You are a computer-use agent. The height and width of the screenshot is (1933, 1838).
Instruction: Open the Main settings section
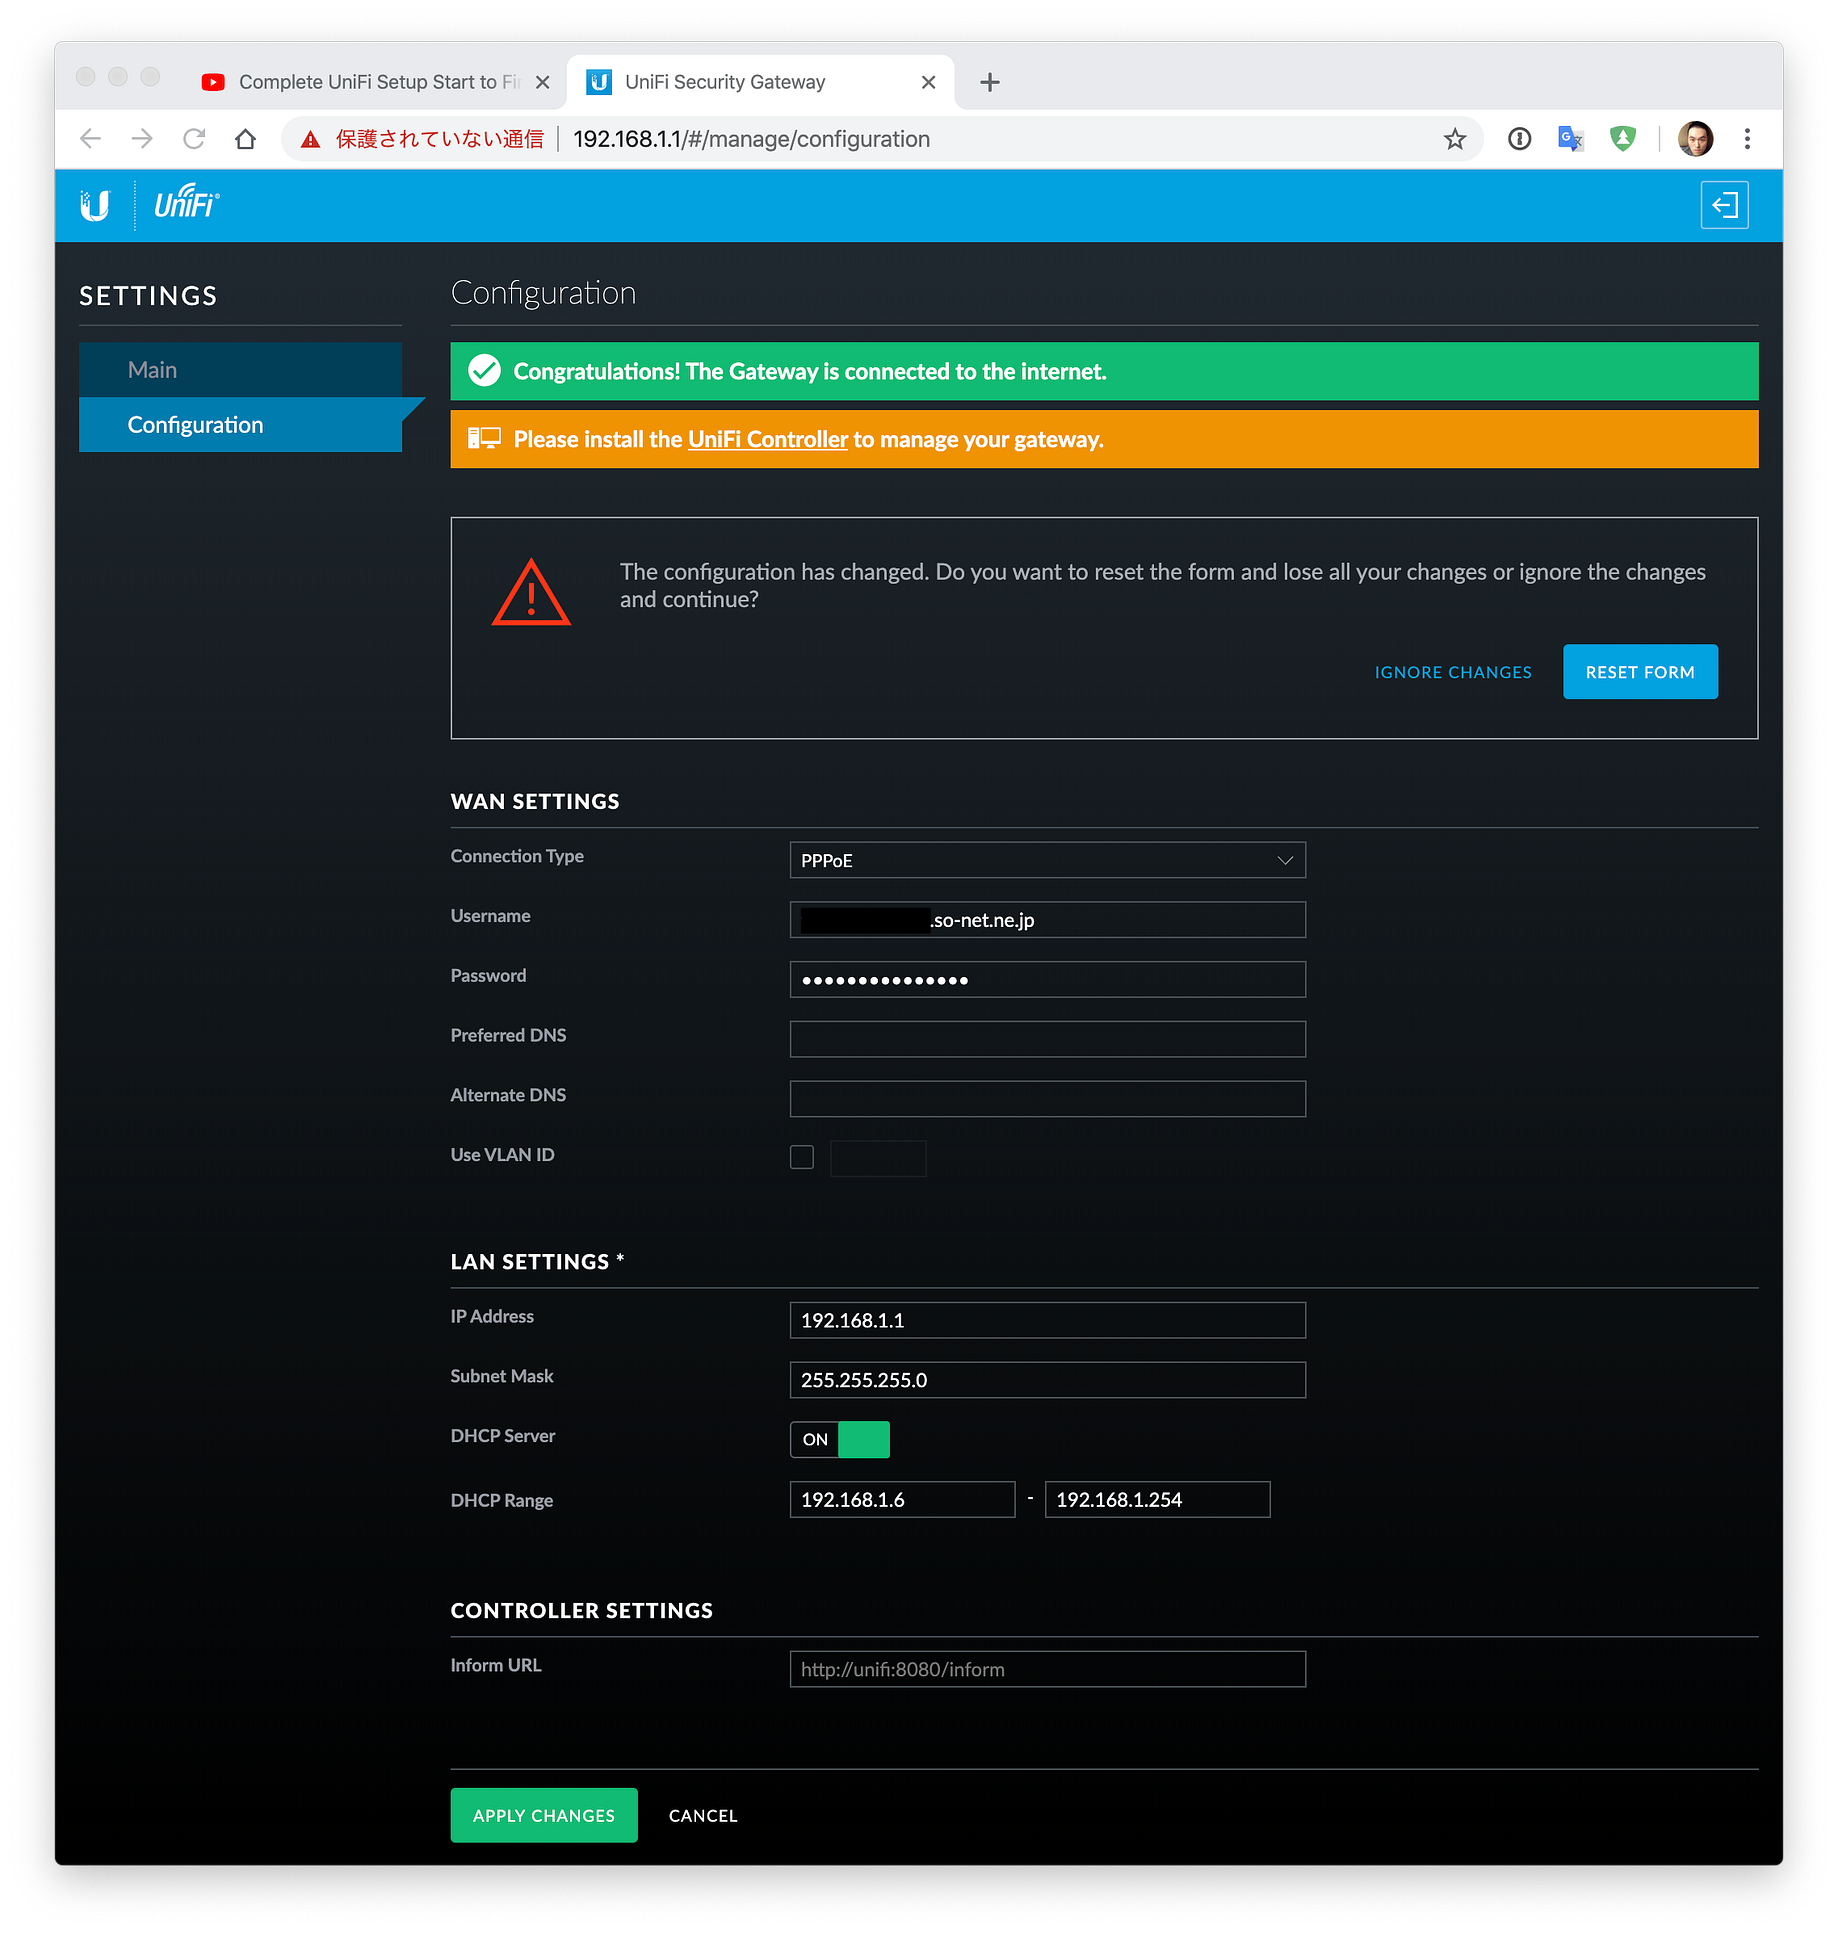[240, 370]
